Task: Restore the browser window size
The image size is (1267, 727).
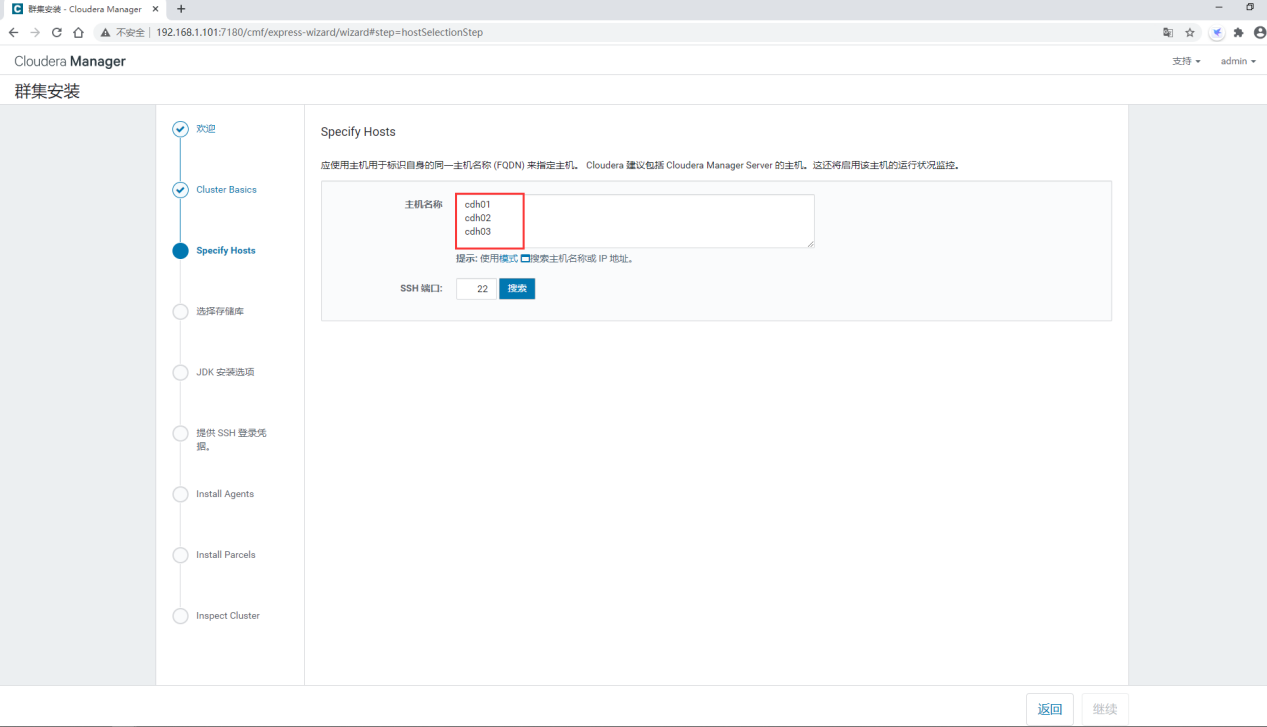Action: tap(1250, 8)
